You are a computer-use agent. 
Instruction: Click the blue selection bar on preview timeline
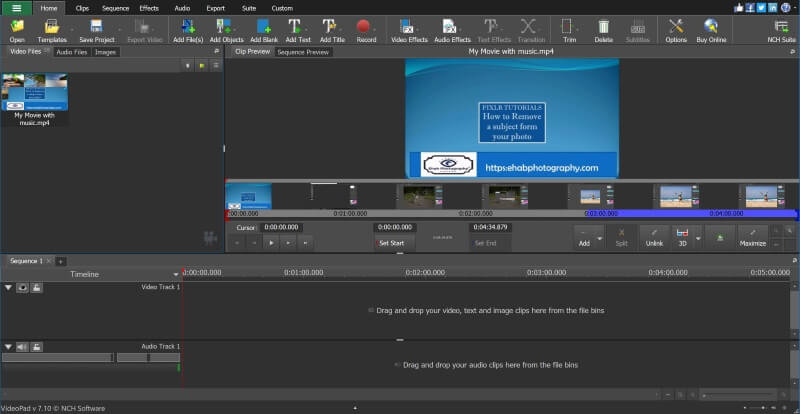691,214
